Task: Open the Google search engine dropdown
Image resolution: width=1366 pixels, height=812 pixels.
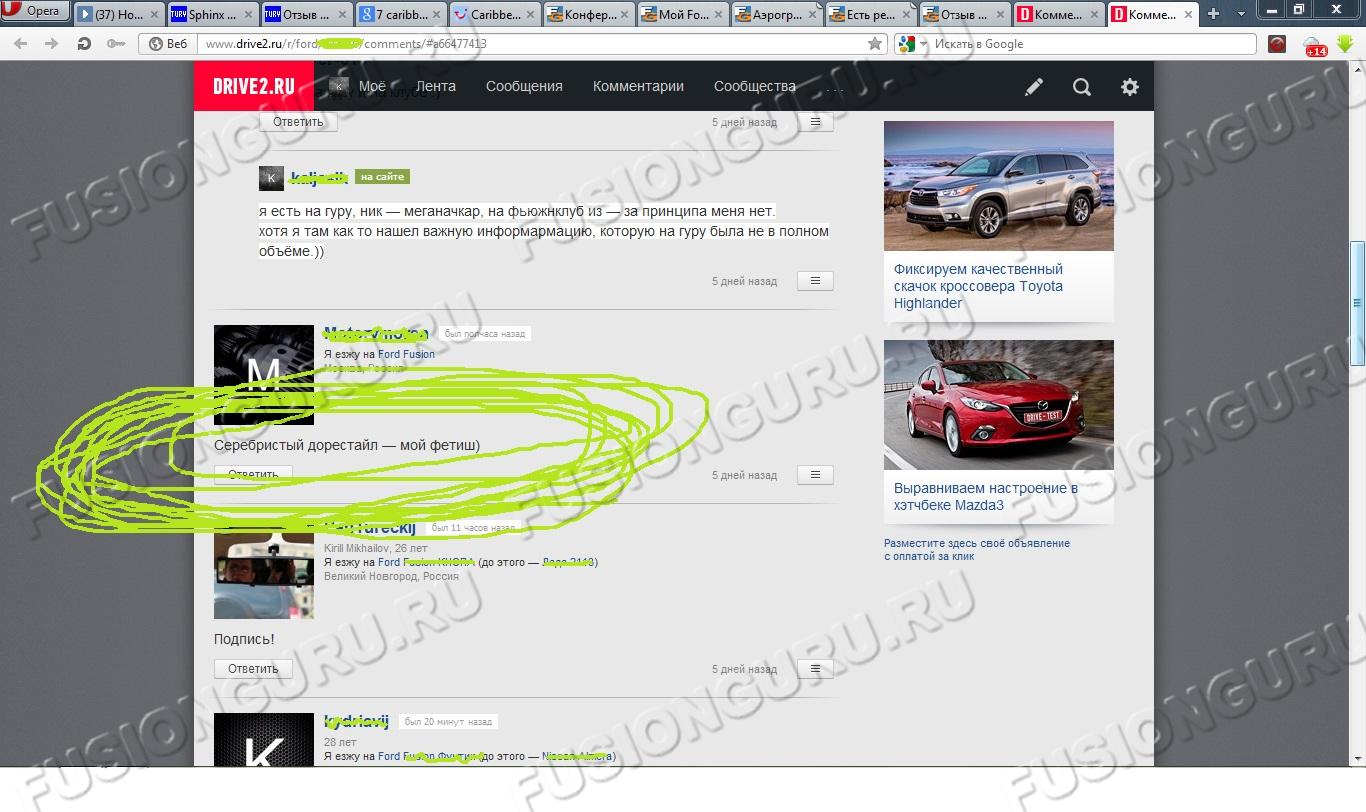Action: click(x=912, y=44)
